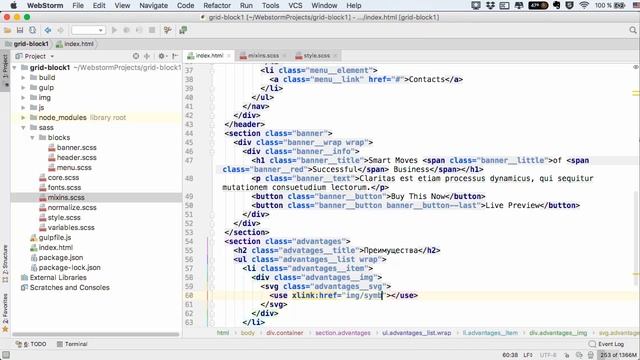Image resolution: width=640 pixels, height=360 pixels.
Task: Open the Terminal tool window
Action: 72,344
